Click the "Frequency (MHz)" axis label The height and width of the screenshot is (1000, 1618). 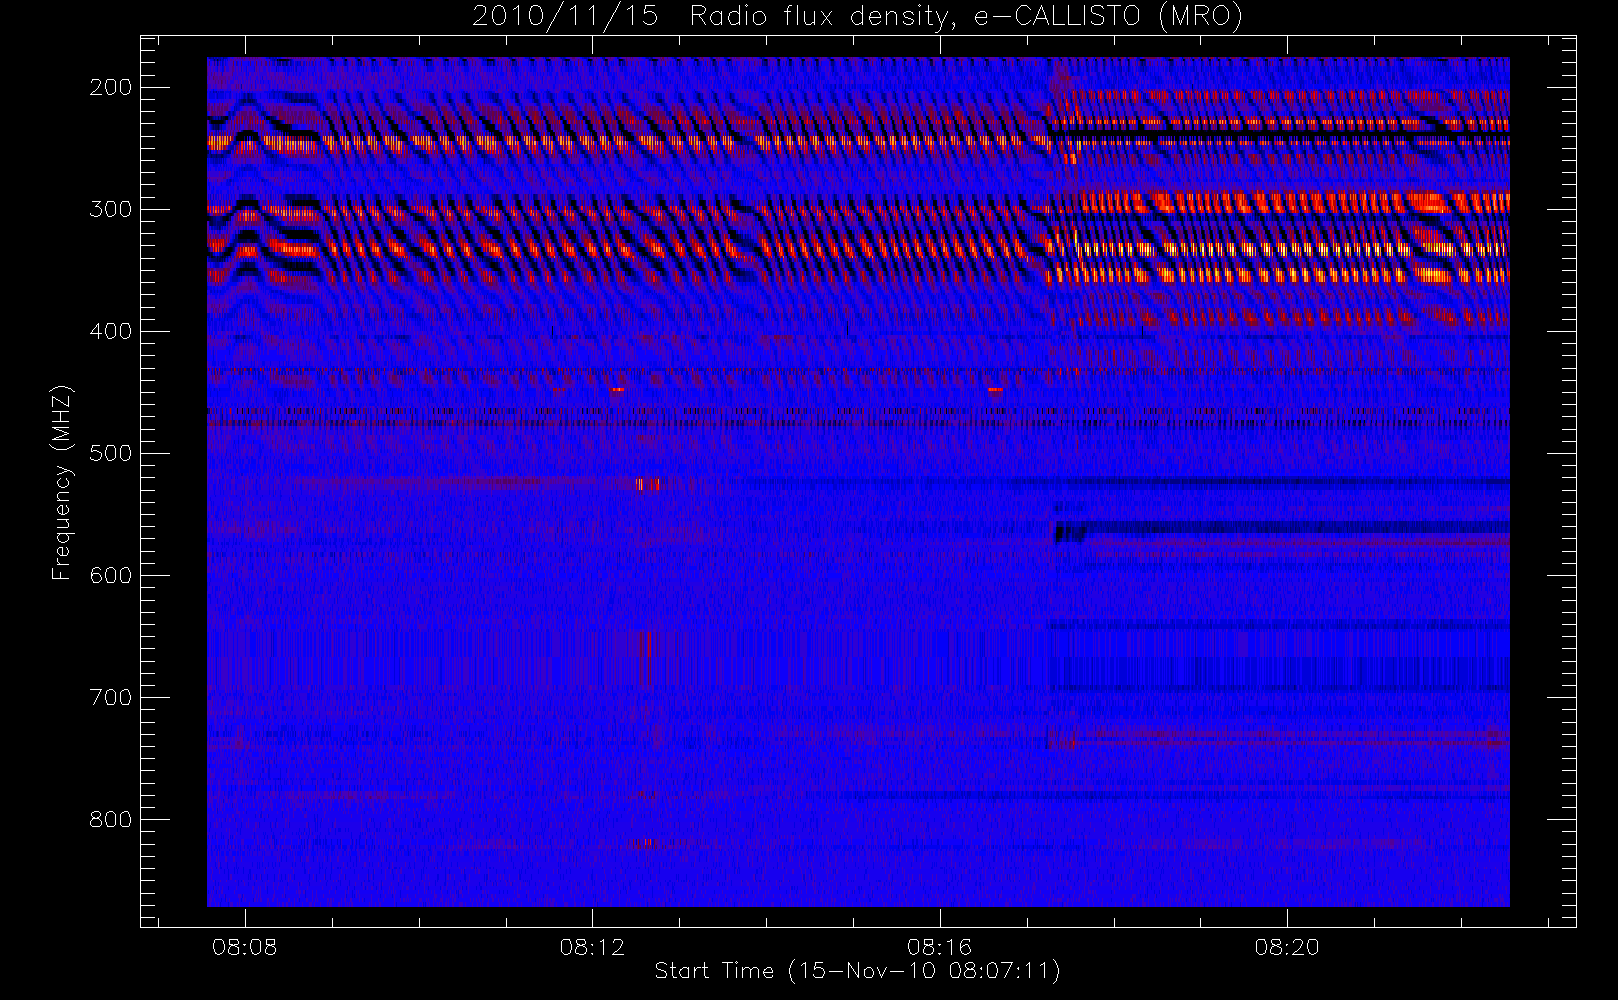coord(62,482)
